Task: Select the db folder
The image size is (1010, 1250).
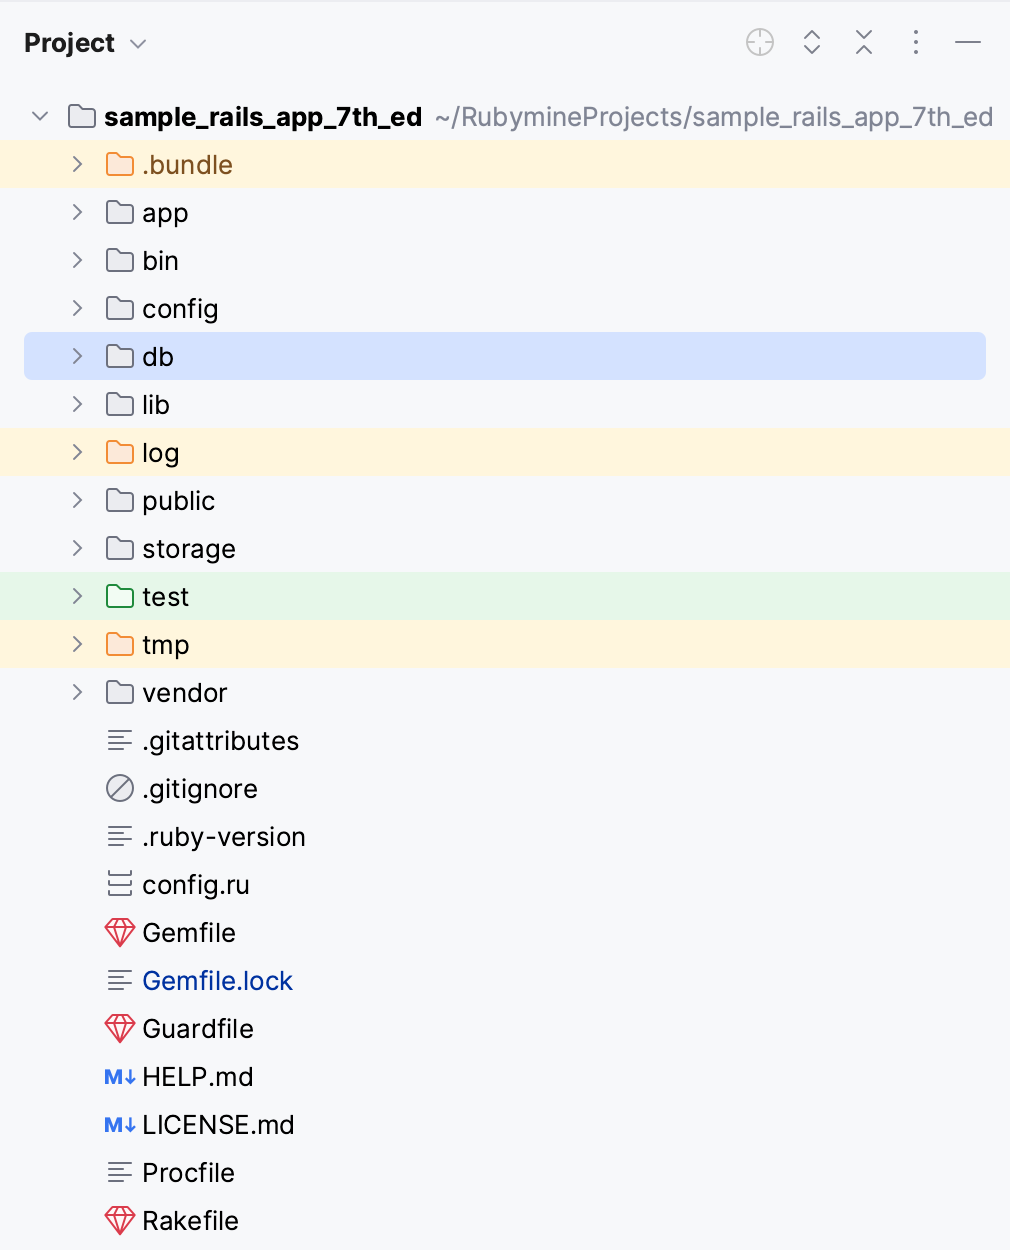Action: click(x=157, y=356)
